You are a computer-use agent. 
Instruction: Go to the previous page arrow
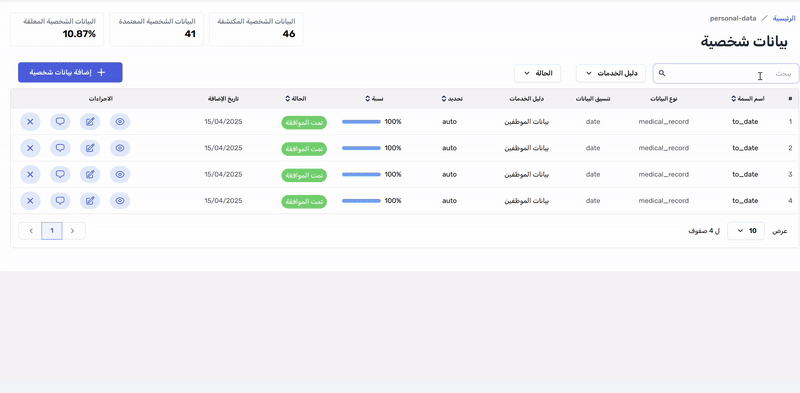tap(72, 231)
